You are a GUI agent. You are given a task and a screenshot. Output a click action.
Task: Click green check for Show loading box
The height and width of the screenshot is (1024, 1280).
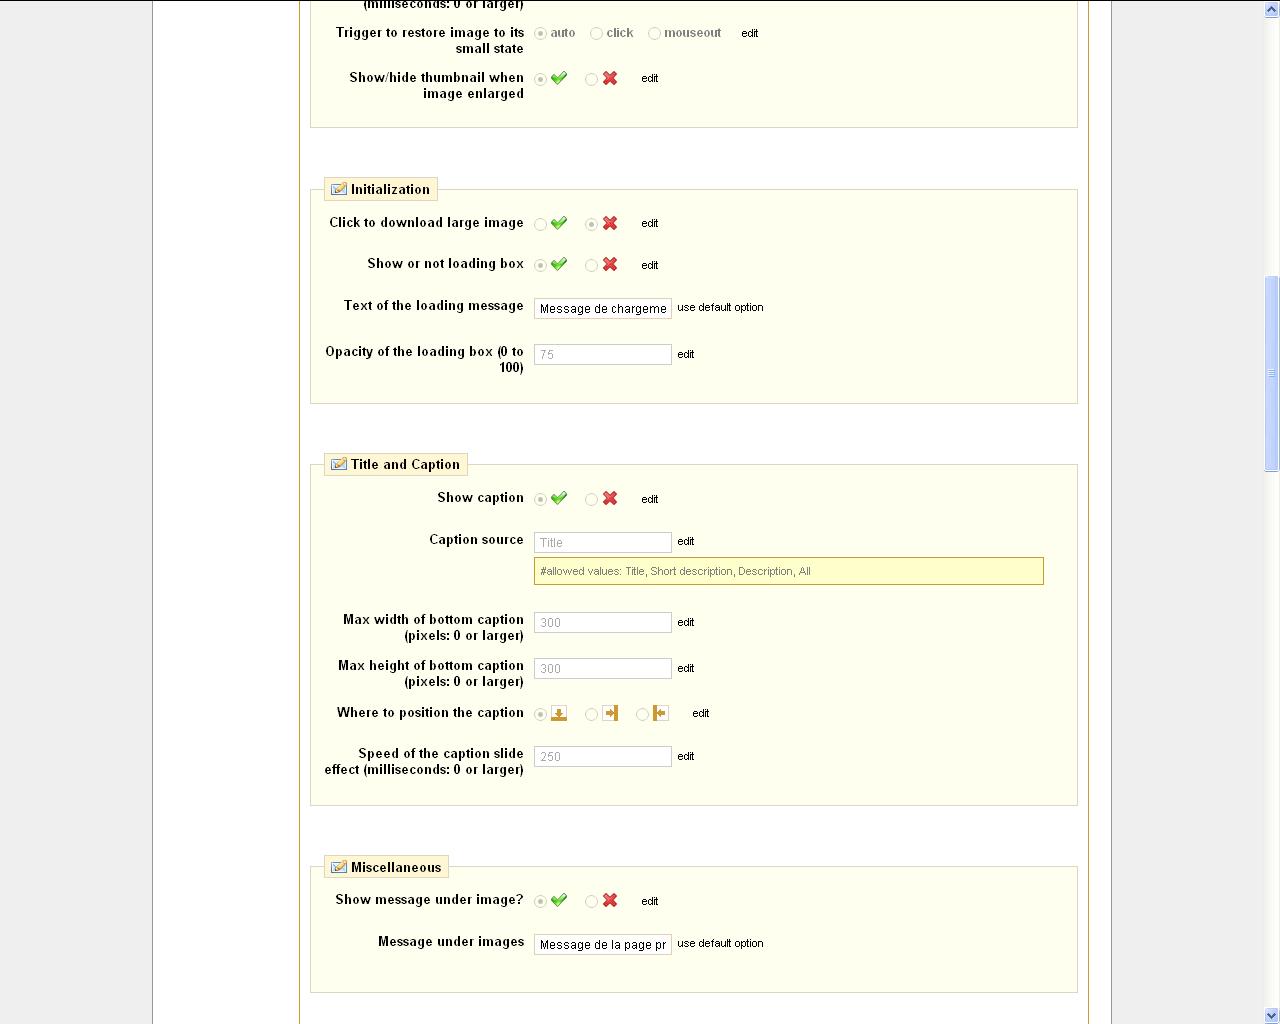559,264
